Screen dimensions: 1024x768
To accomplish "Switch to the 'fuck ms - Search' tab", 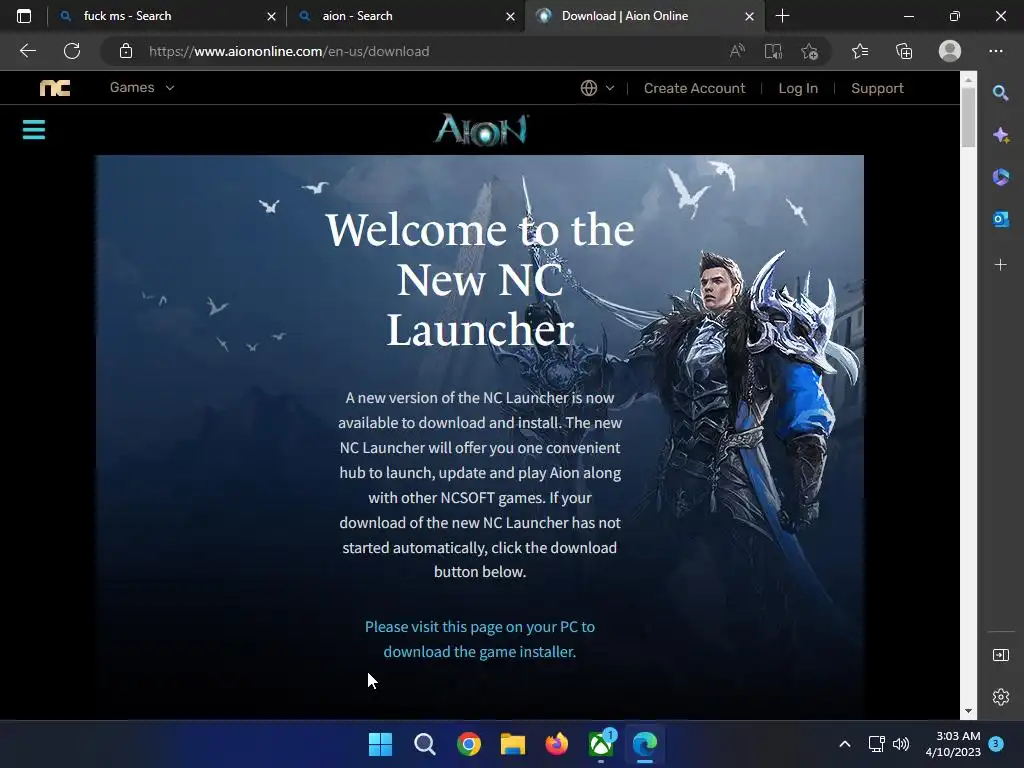I will [168, 16].
